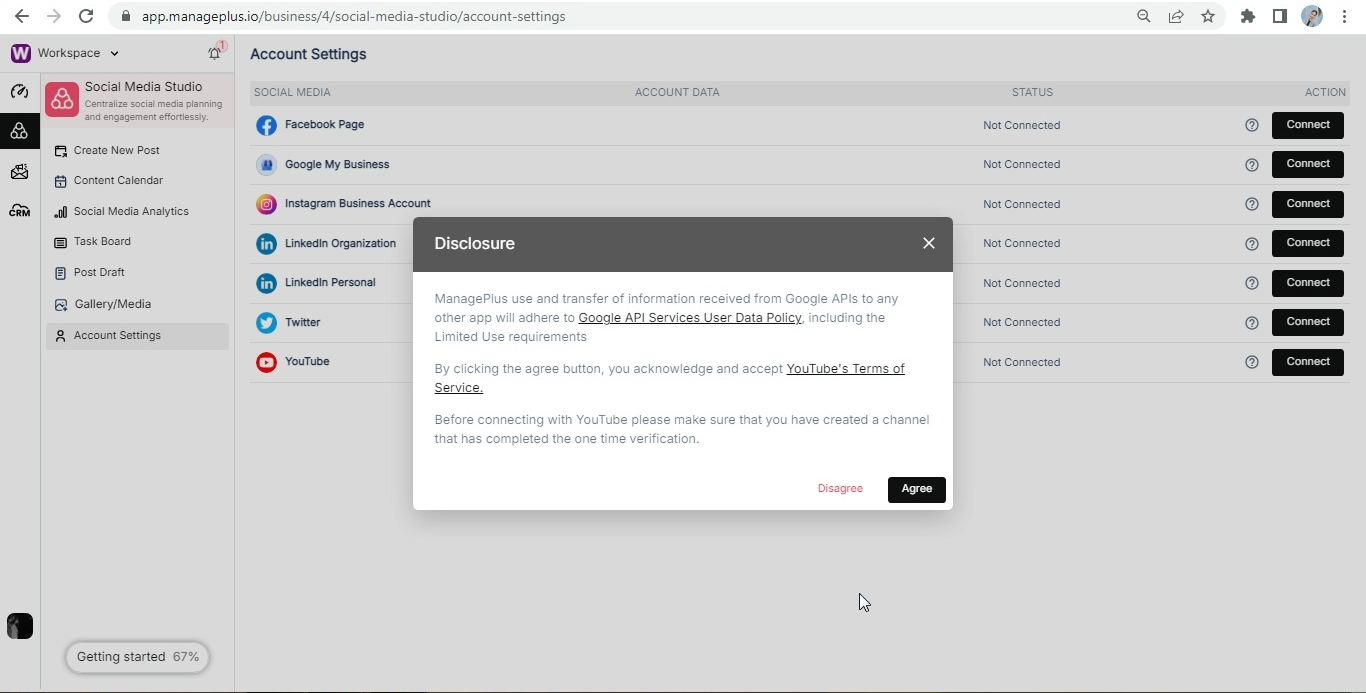Toggle the browser side panel icon
1366x693 pixels.
[x=1280, y=16]
